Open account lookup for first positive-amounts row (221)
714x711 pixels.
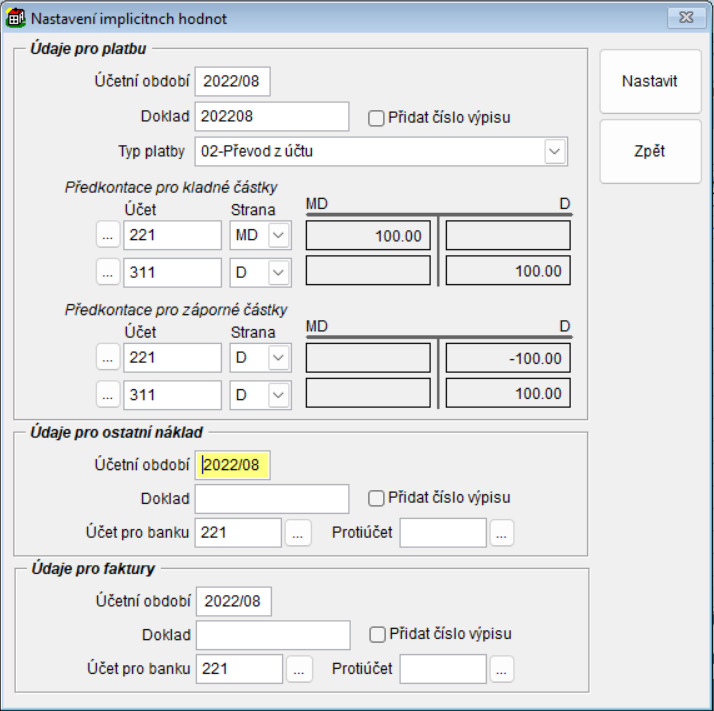[108, 236]
